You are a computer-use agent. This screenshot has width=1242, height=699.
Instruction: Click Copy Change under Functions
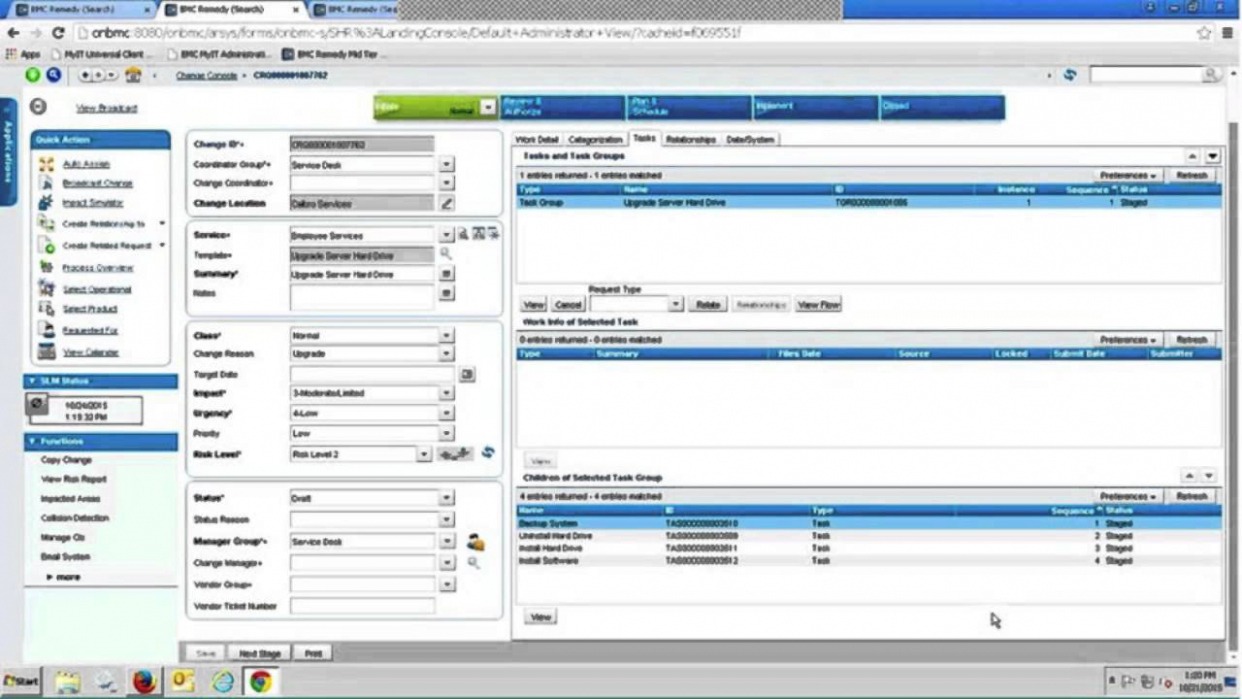[x=66, y=460]
